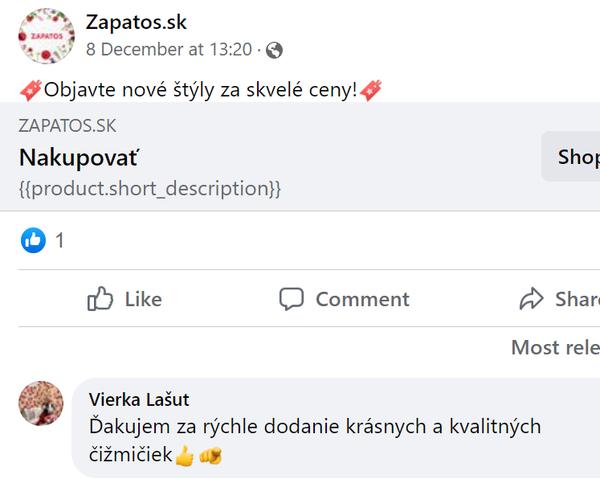
Task: Click the blue Like reaction icon
Action: click(33, 240)
